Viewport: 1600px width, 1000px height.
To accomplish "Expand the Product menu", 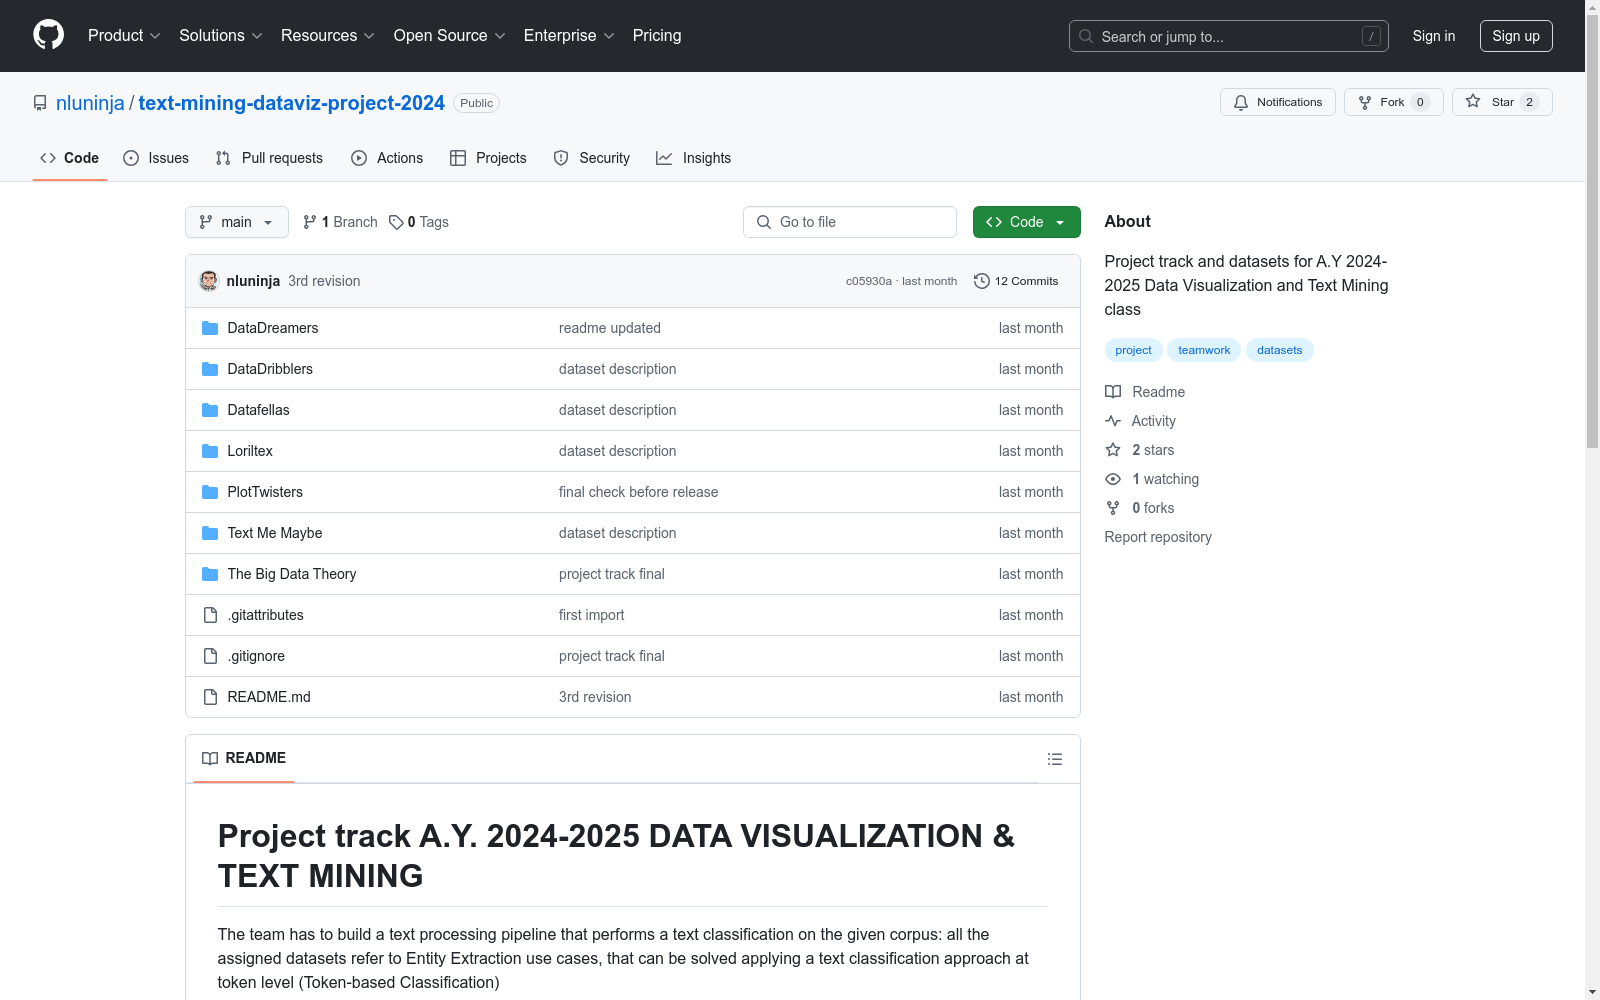I will point(124,36).
